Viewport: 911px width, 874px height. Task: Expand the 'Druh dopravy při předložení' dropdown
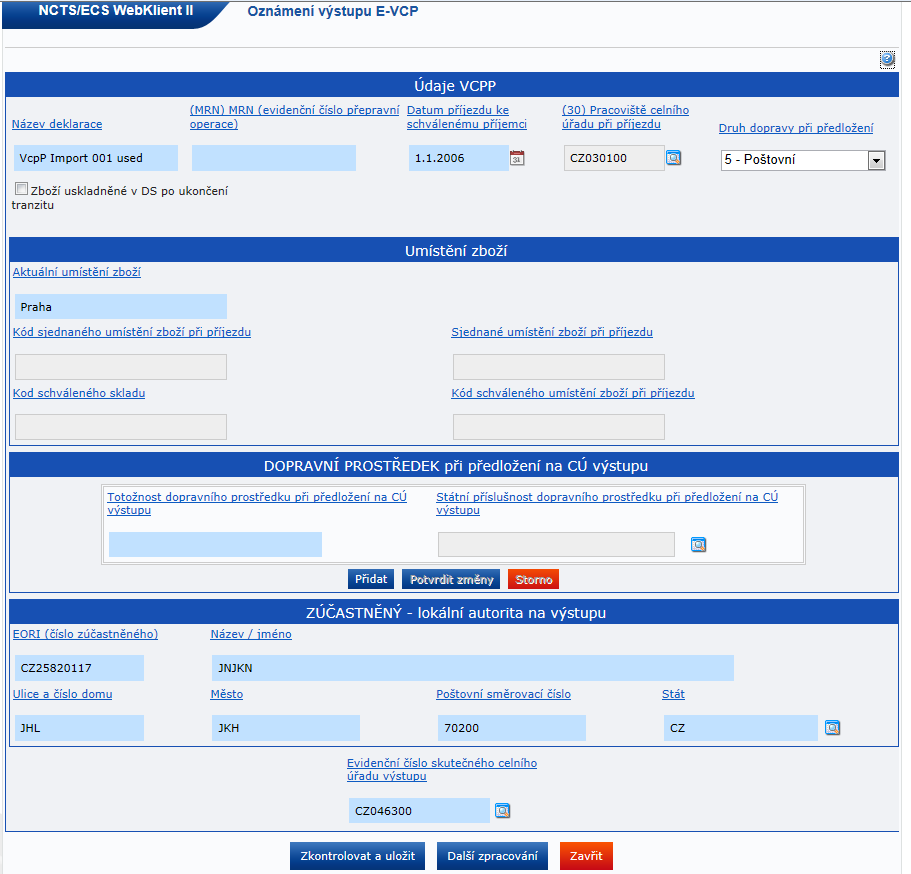point(876,160)
